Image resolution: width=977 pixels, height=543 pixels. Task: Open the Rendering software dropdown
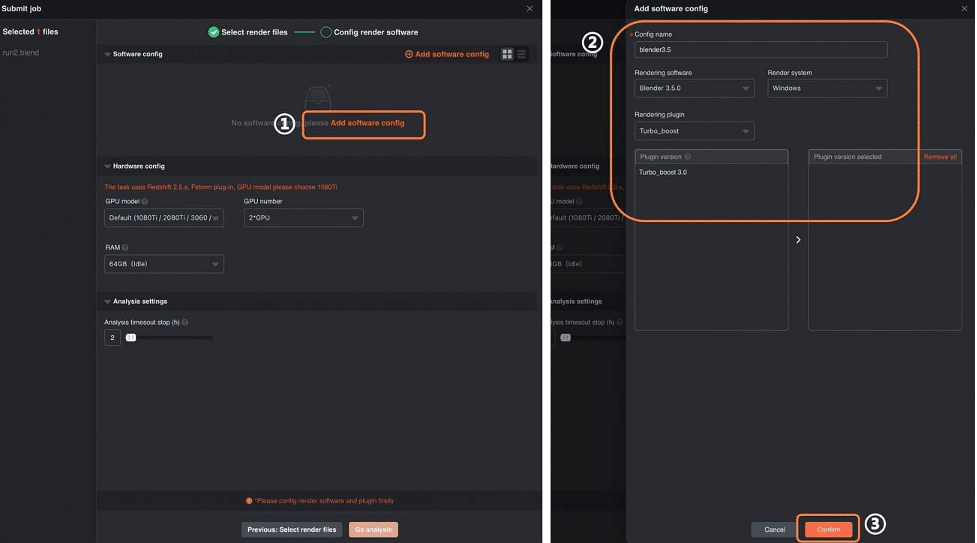(694, 89)
